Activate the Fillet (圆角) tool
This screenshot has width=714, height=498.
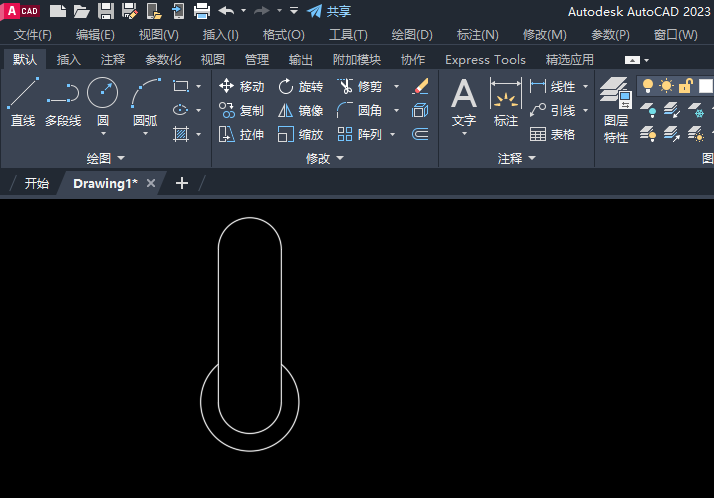(360, 110)
